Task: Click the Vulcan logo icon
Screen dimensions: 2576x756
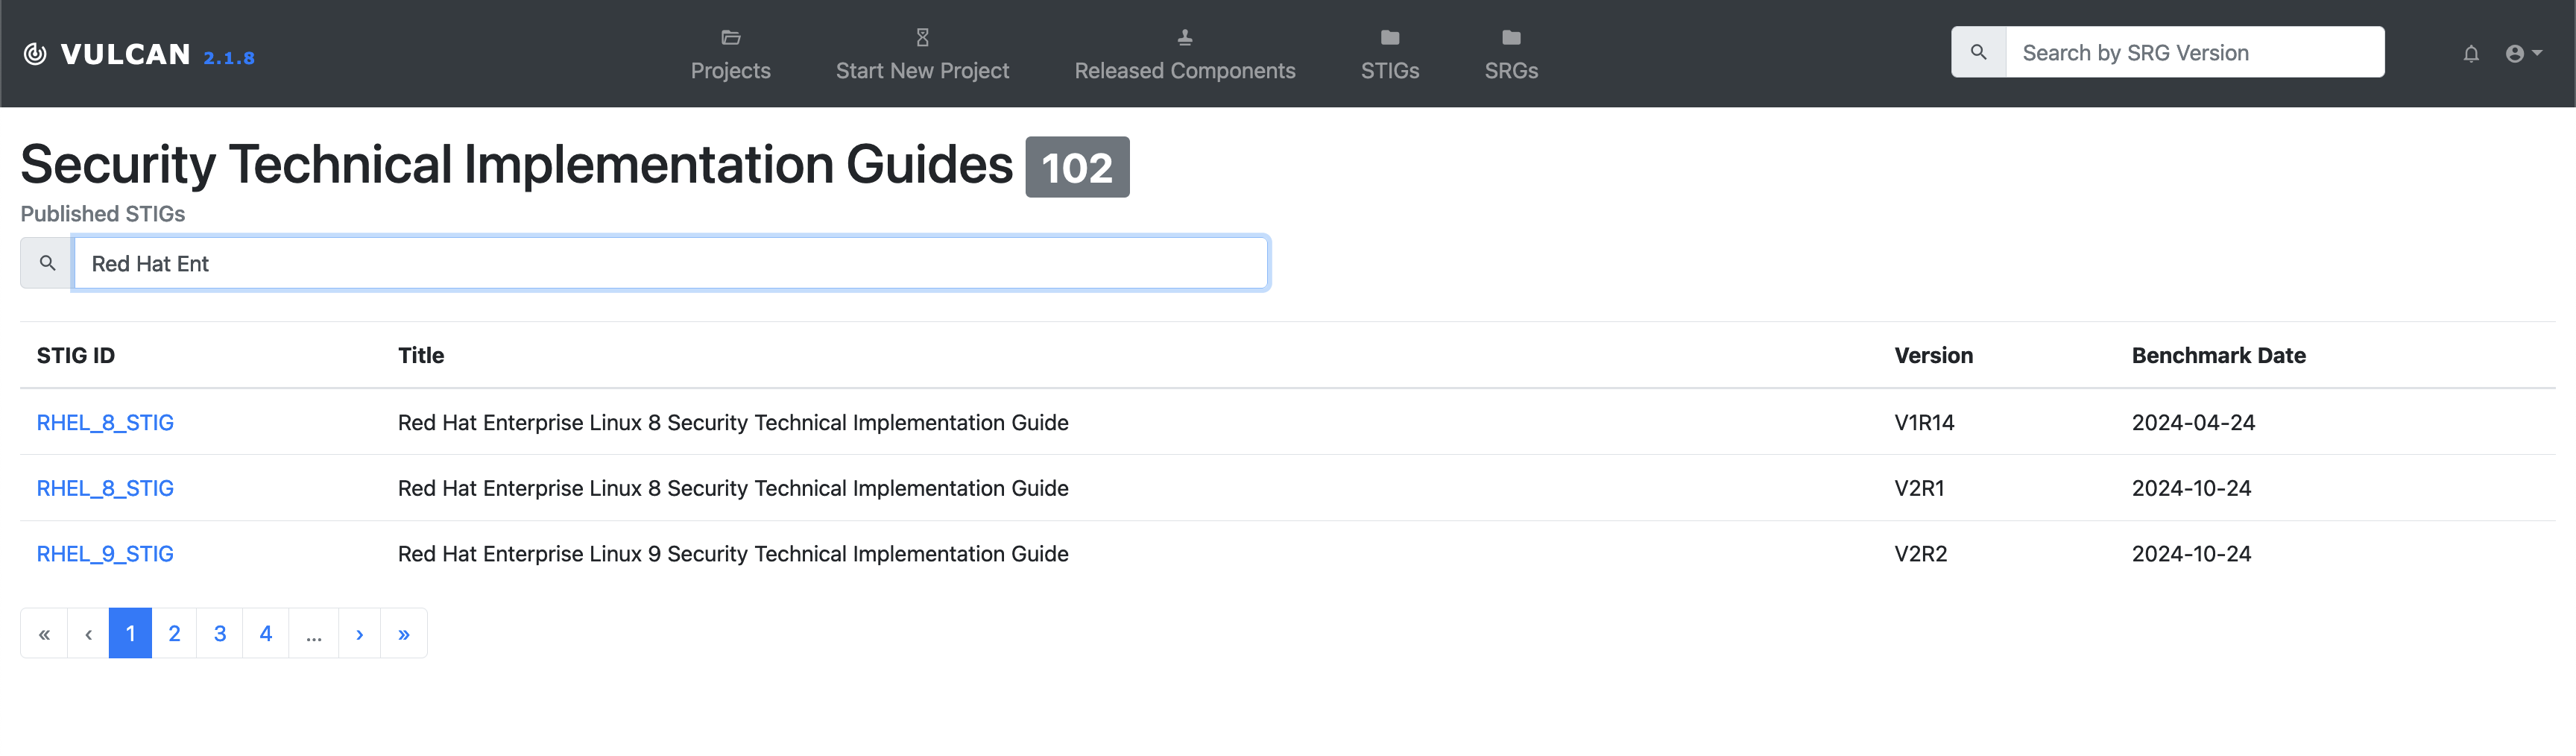Action: pyautogui.click(x=35, y=54)
